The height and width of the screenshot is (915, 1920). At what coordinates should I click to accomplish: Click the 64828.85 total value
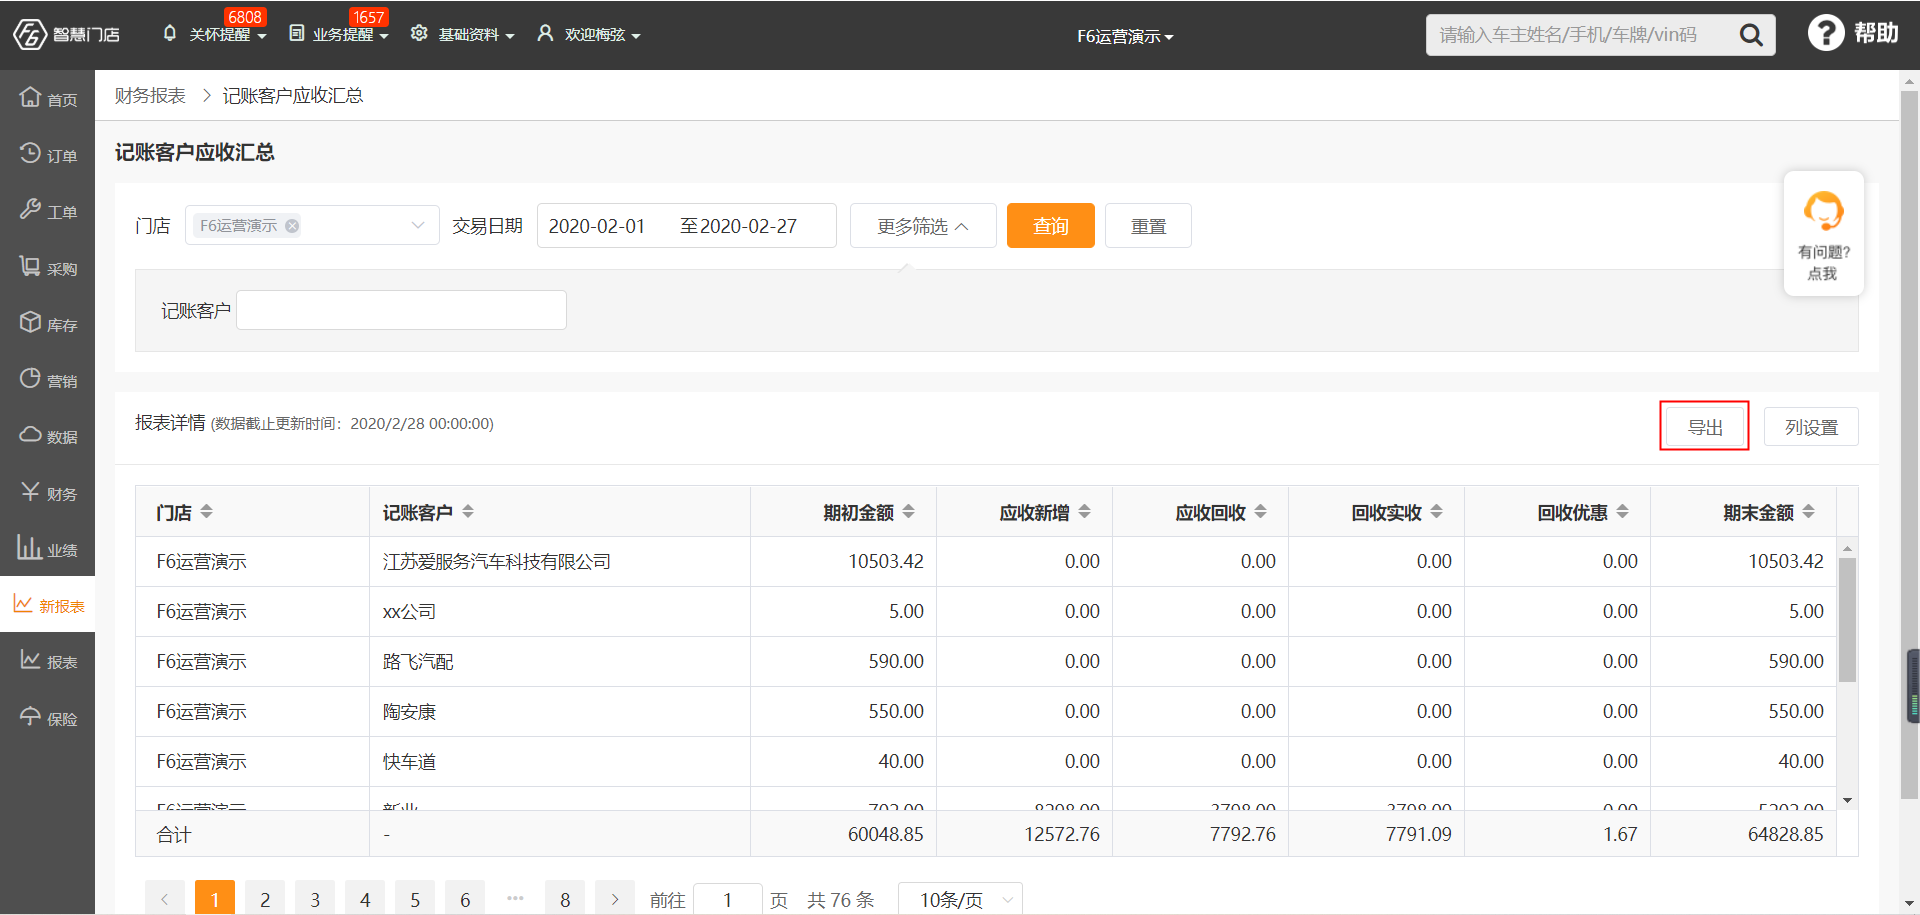click(x=1785, y=834)
